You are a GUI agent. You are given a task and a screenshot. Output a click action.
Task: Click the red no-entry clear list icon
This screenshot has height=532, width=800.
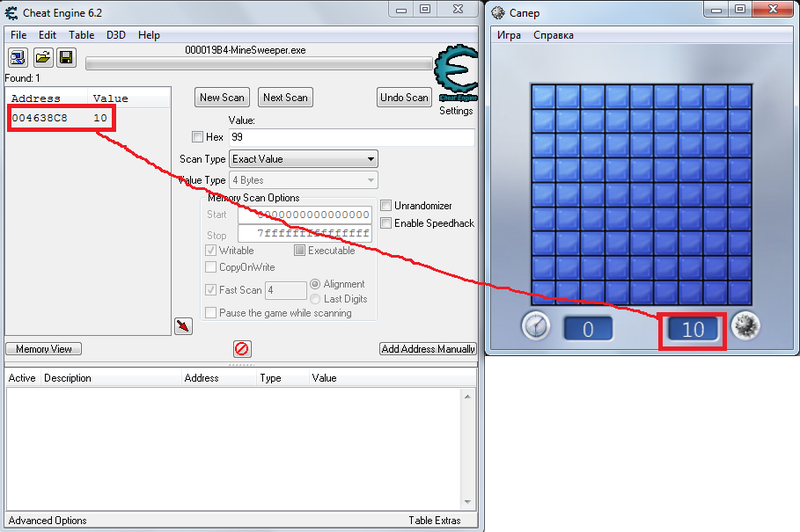(x=241, y=349)
